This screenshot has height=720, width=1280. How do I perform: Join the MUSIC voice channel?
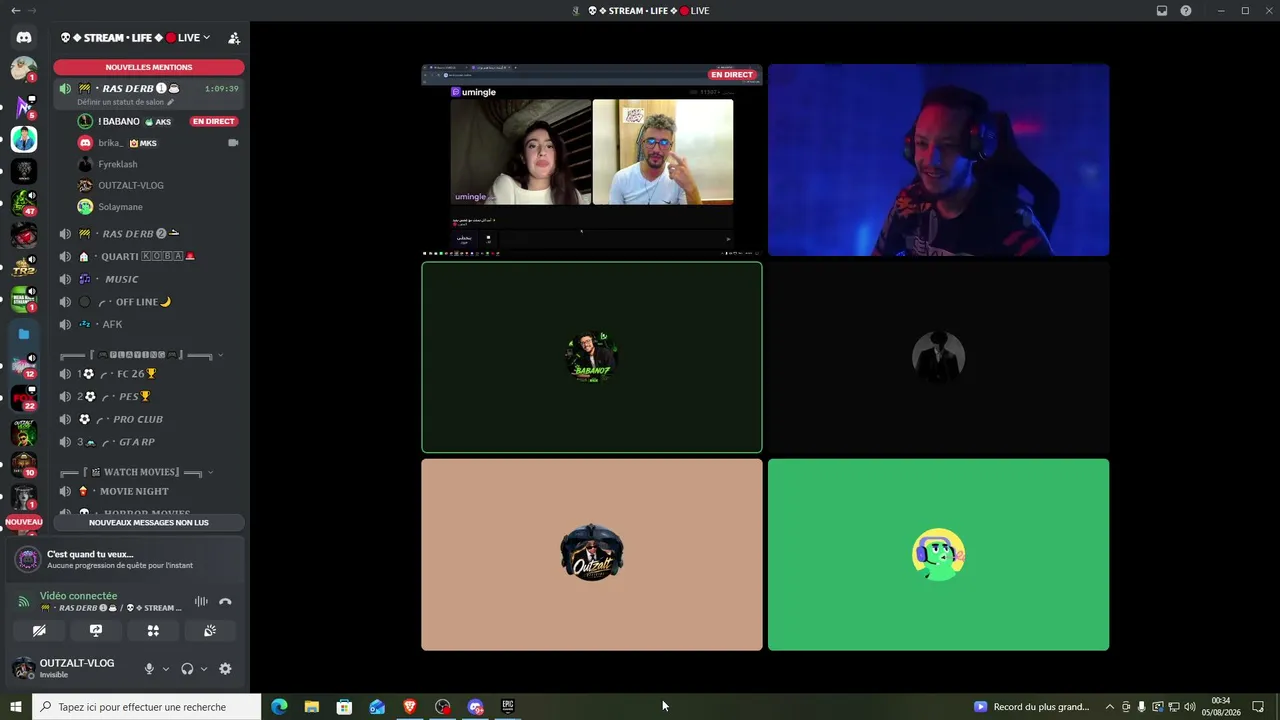149,279
